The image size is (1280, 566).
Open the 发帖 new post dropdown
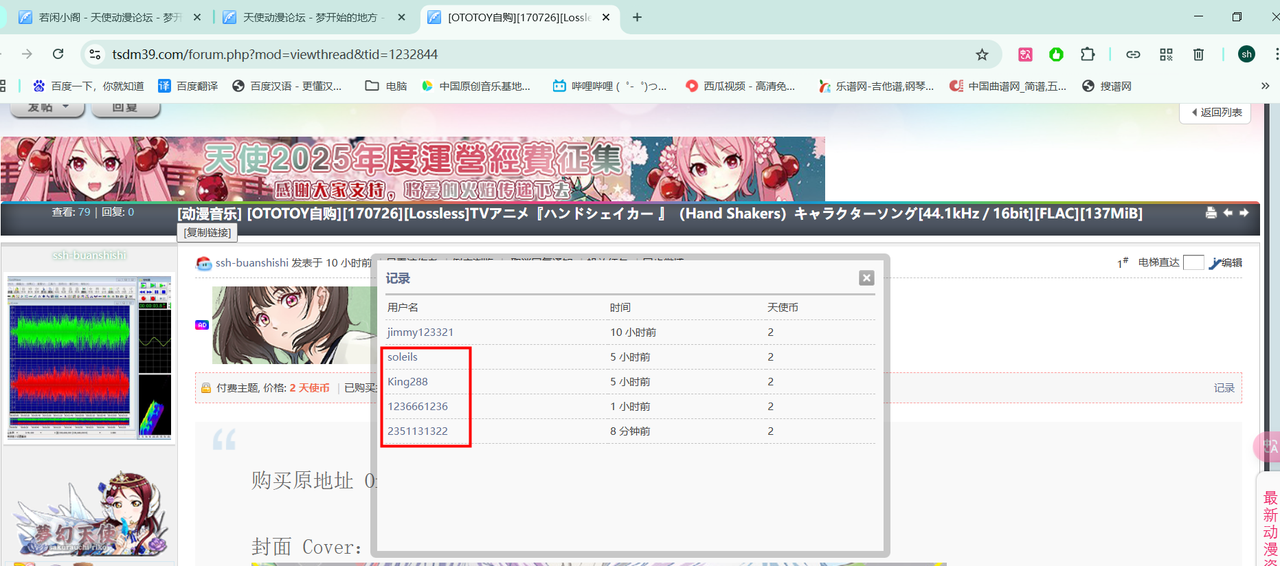click(47, 108)
